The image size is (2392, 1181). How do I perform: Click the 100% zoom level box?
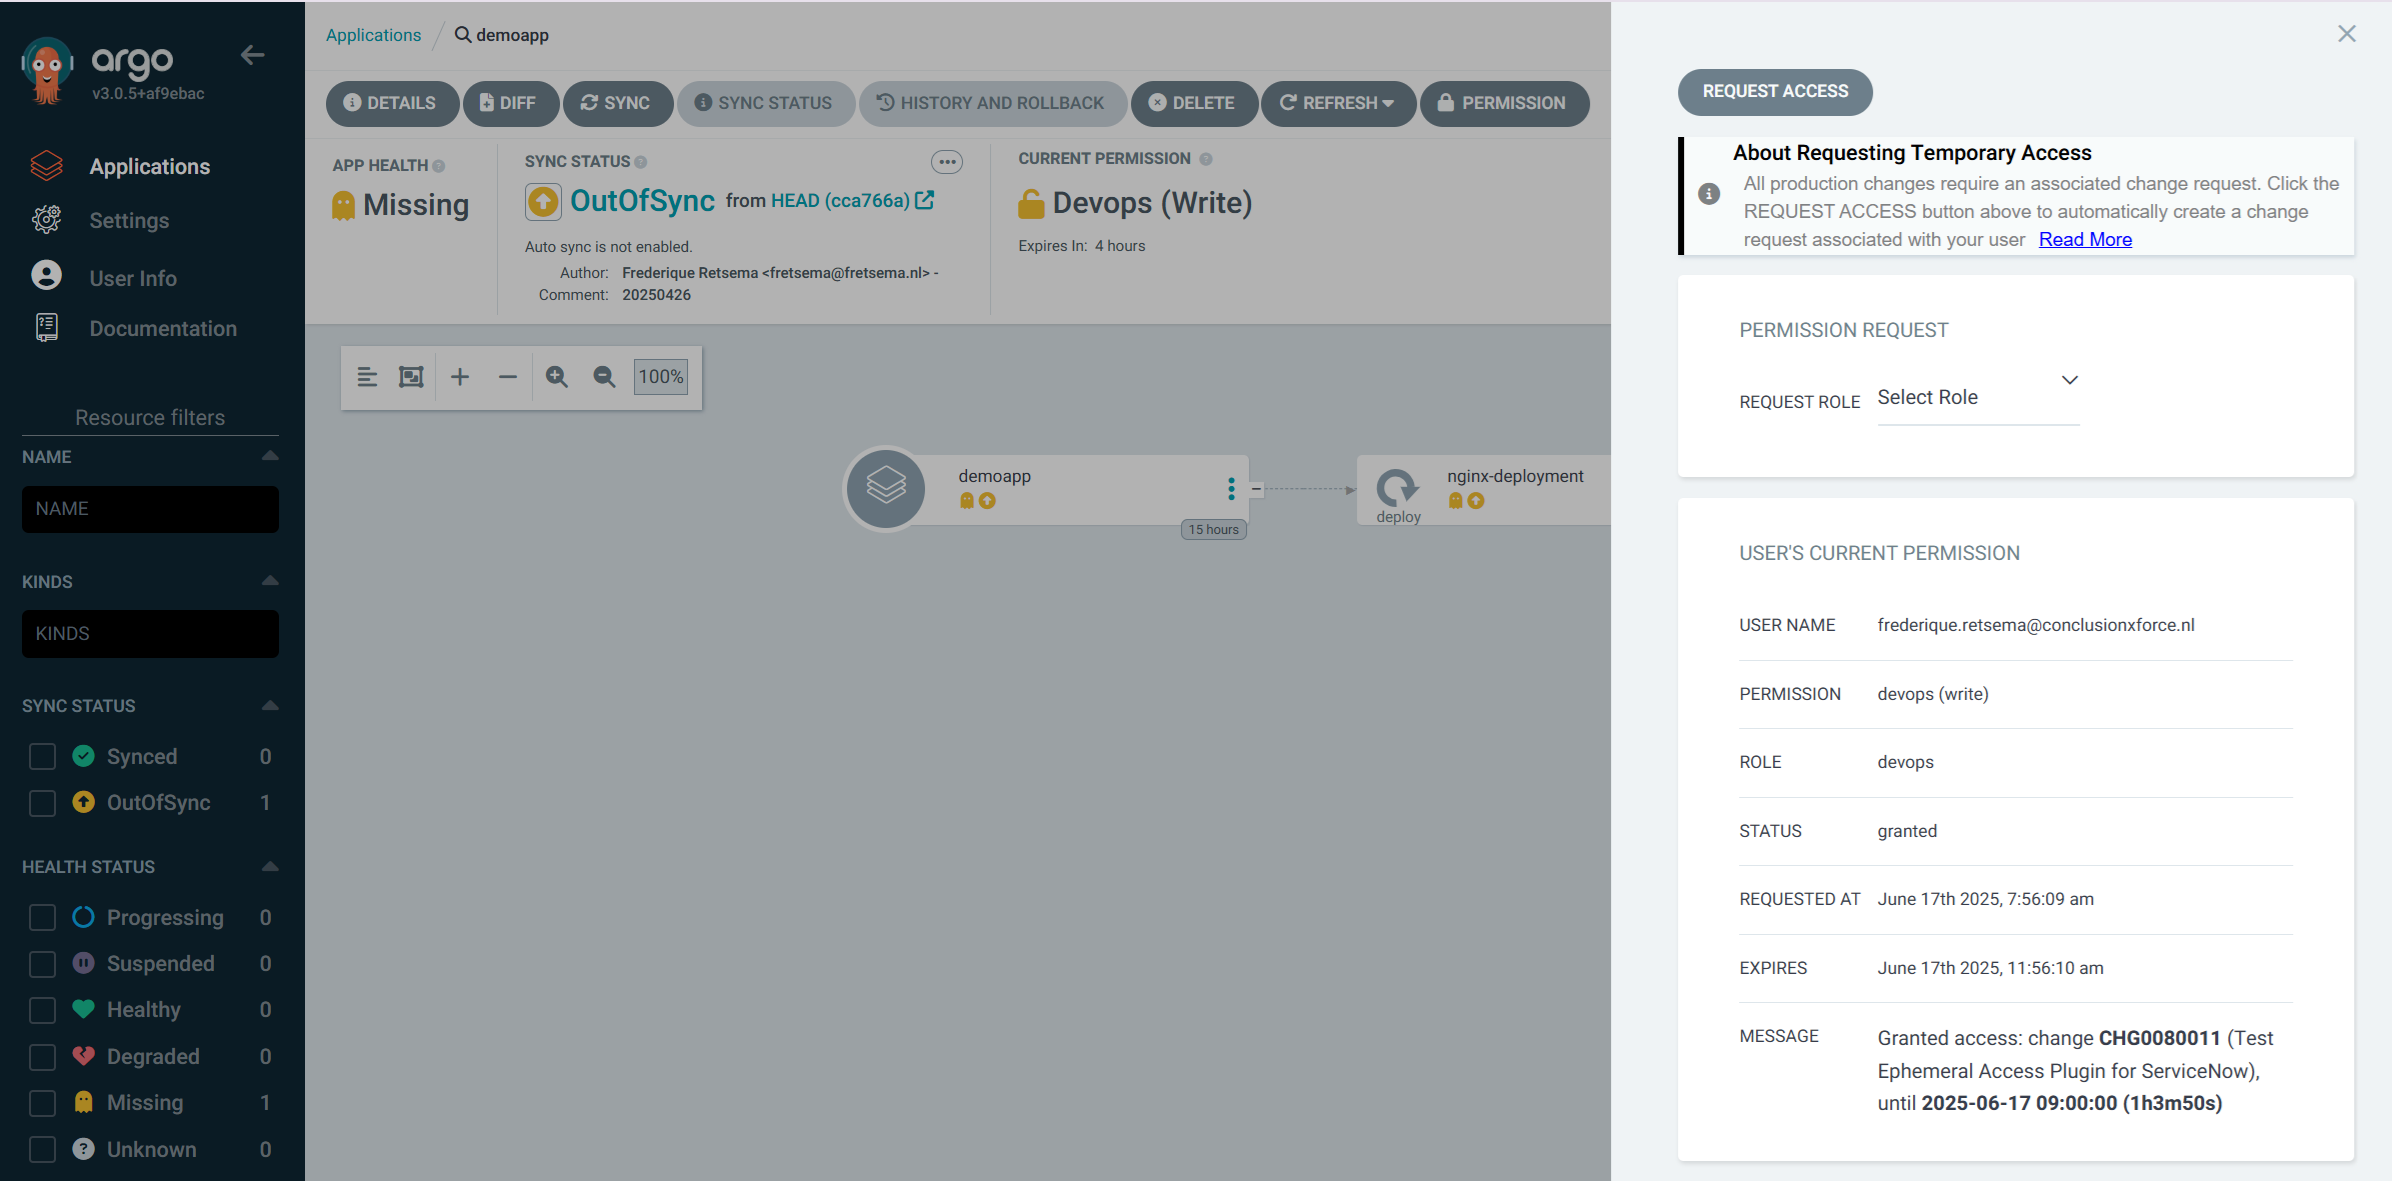click(x=661, y=377)
